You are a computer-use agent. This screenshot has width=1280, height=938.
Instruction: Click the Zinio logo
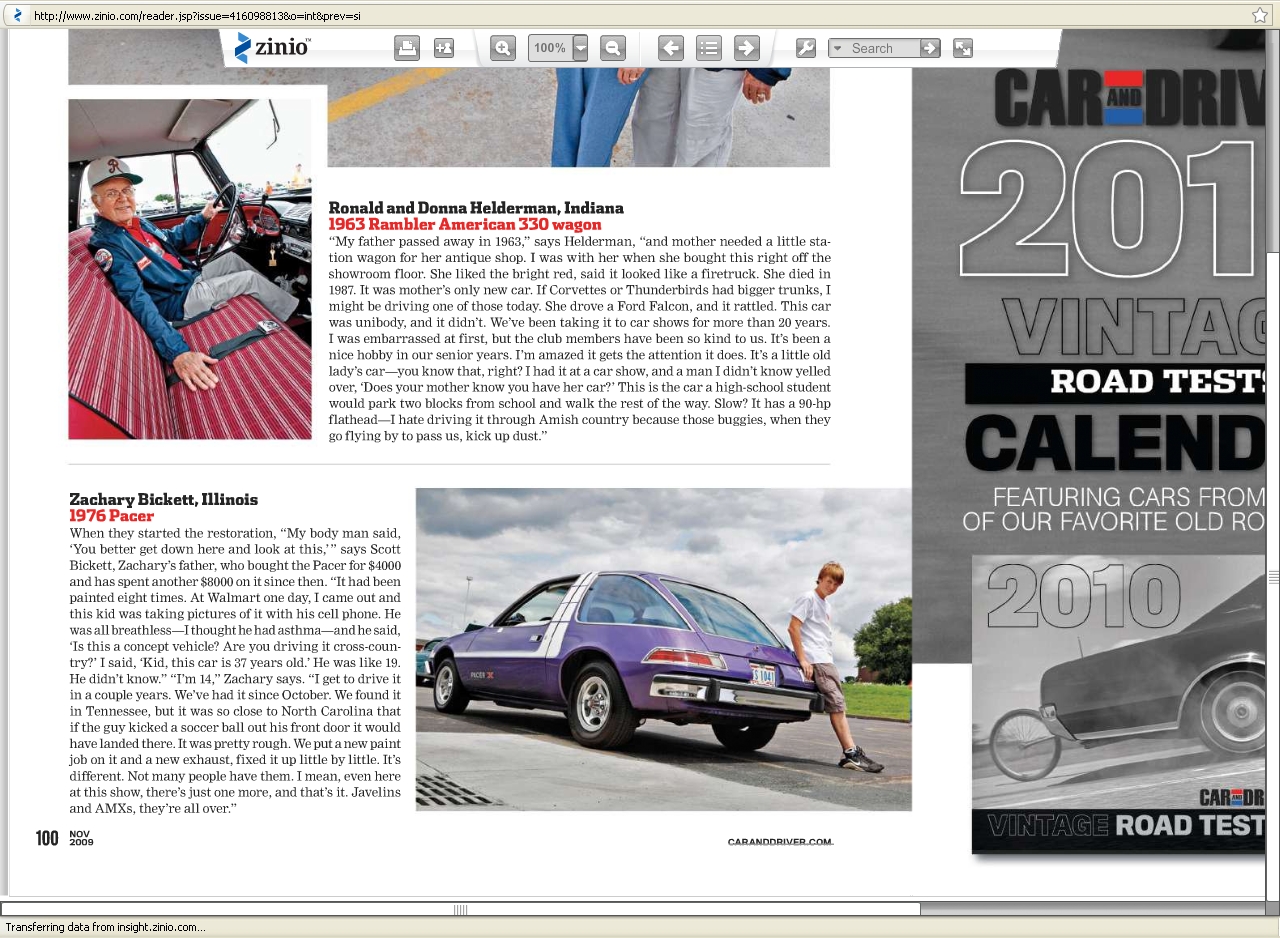pyautogui.click(x=271, y=47)
